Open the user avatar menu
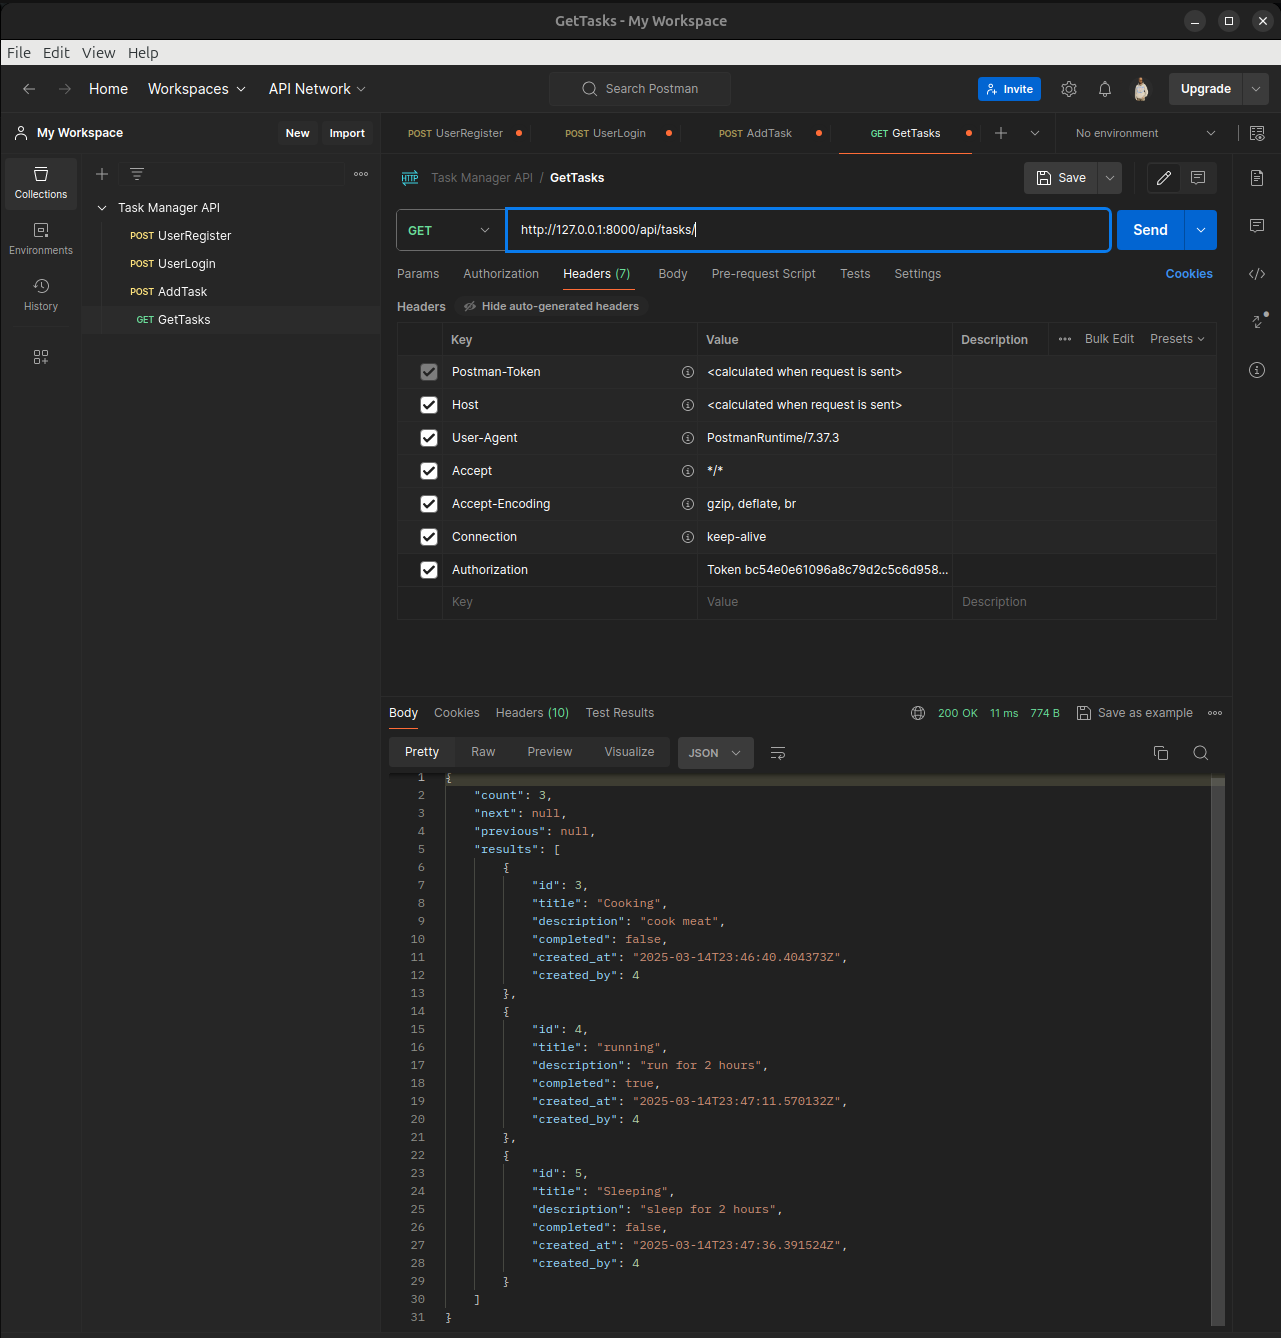Viewport: 1281px width, 1338px height. pos(1141,89)
